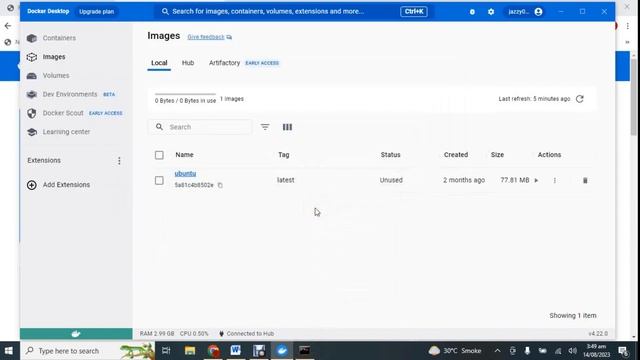Sort by Status column header

(391, 155)
